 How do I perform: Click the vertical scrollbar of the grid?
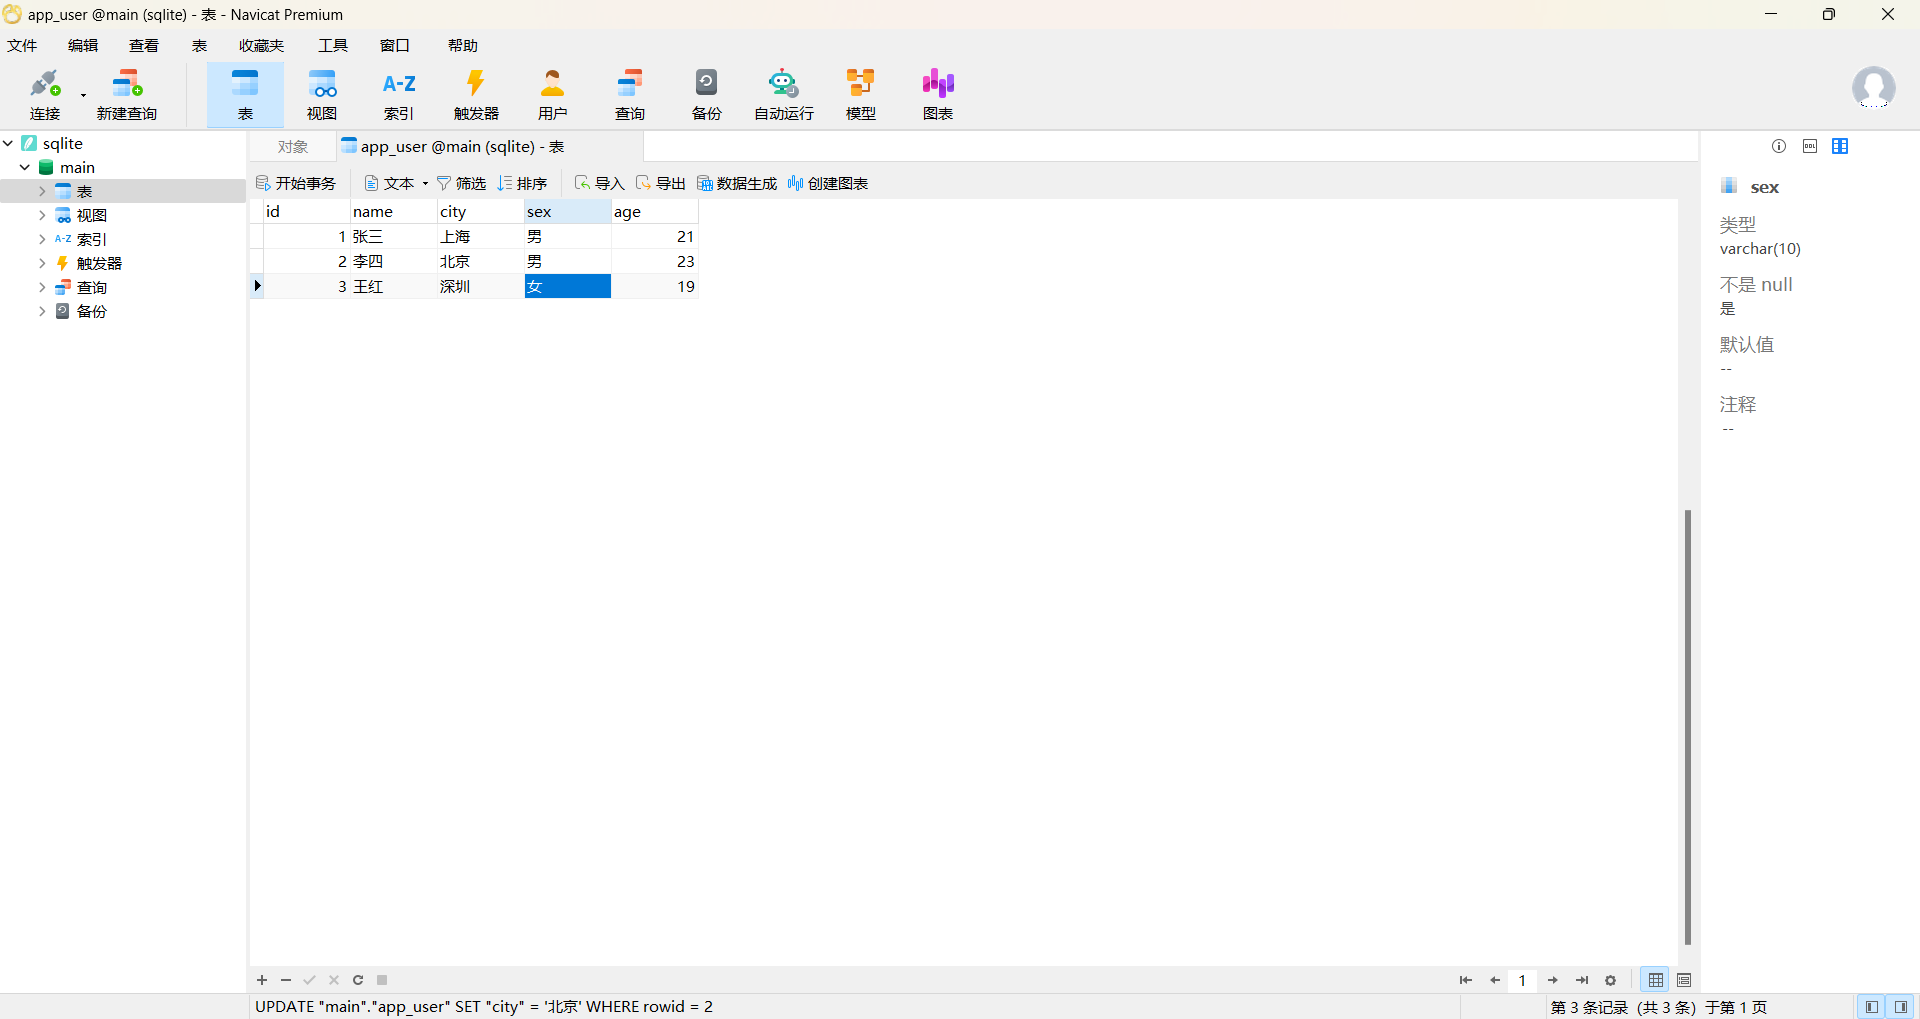coord(1688,727)
